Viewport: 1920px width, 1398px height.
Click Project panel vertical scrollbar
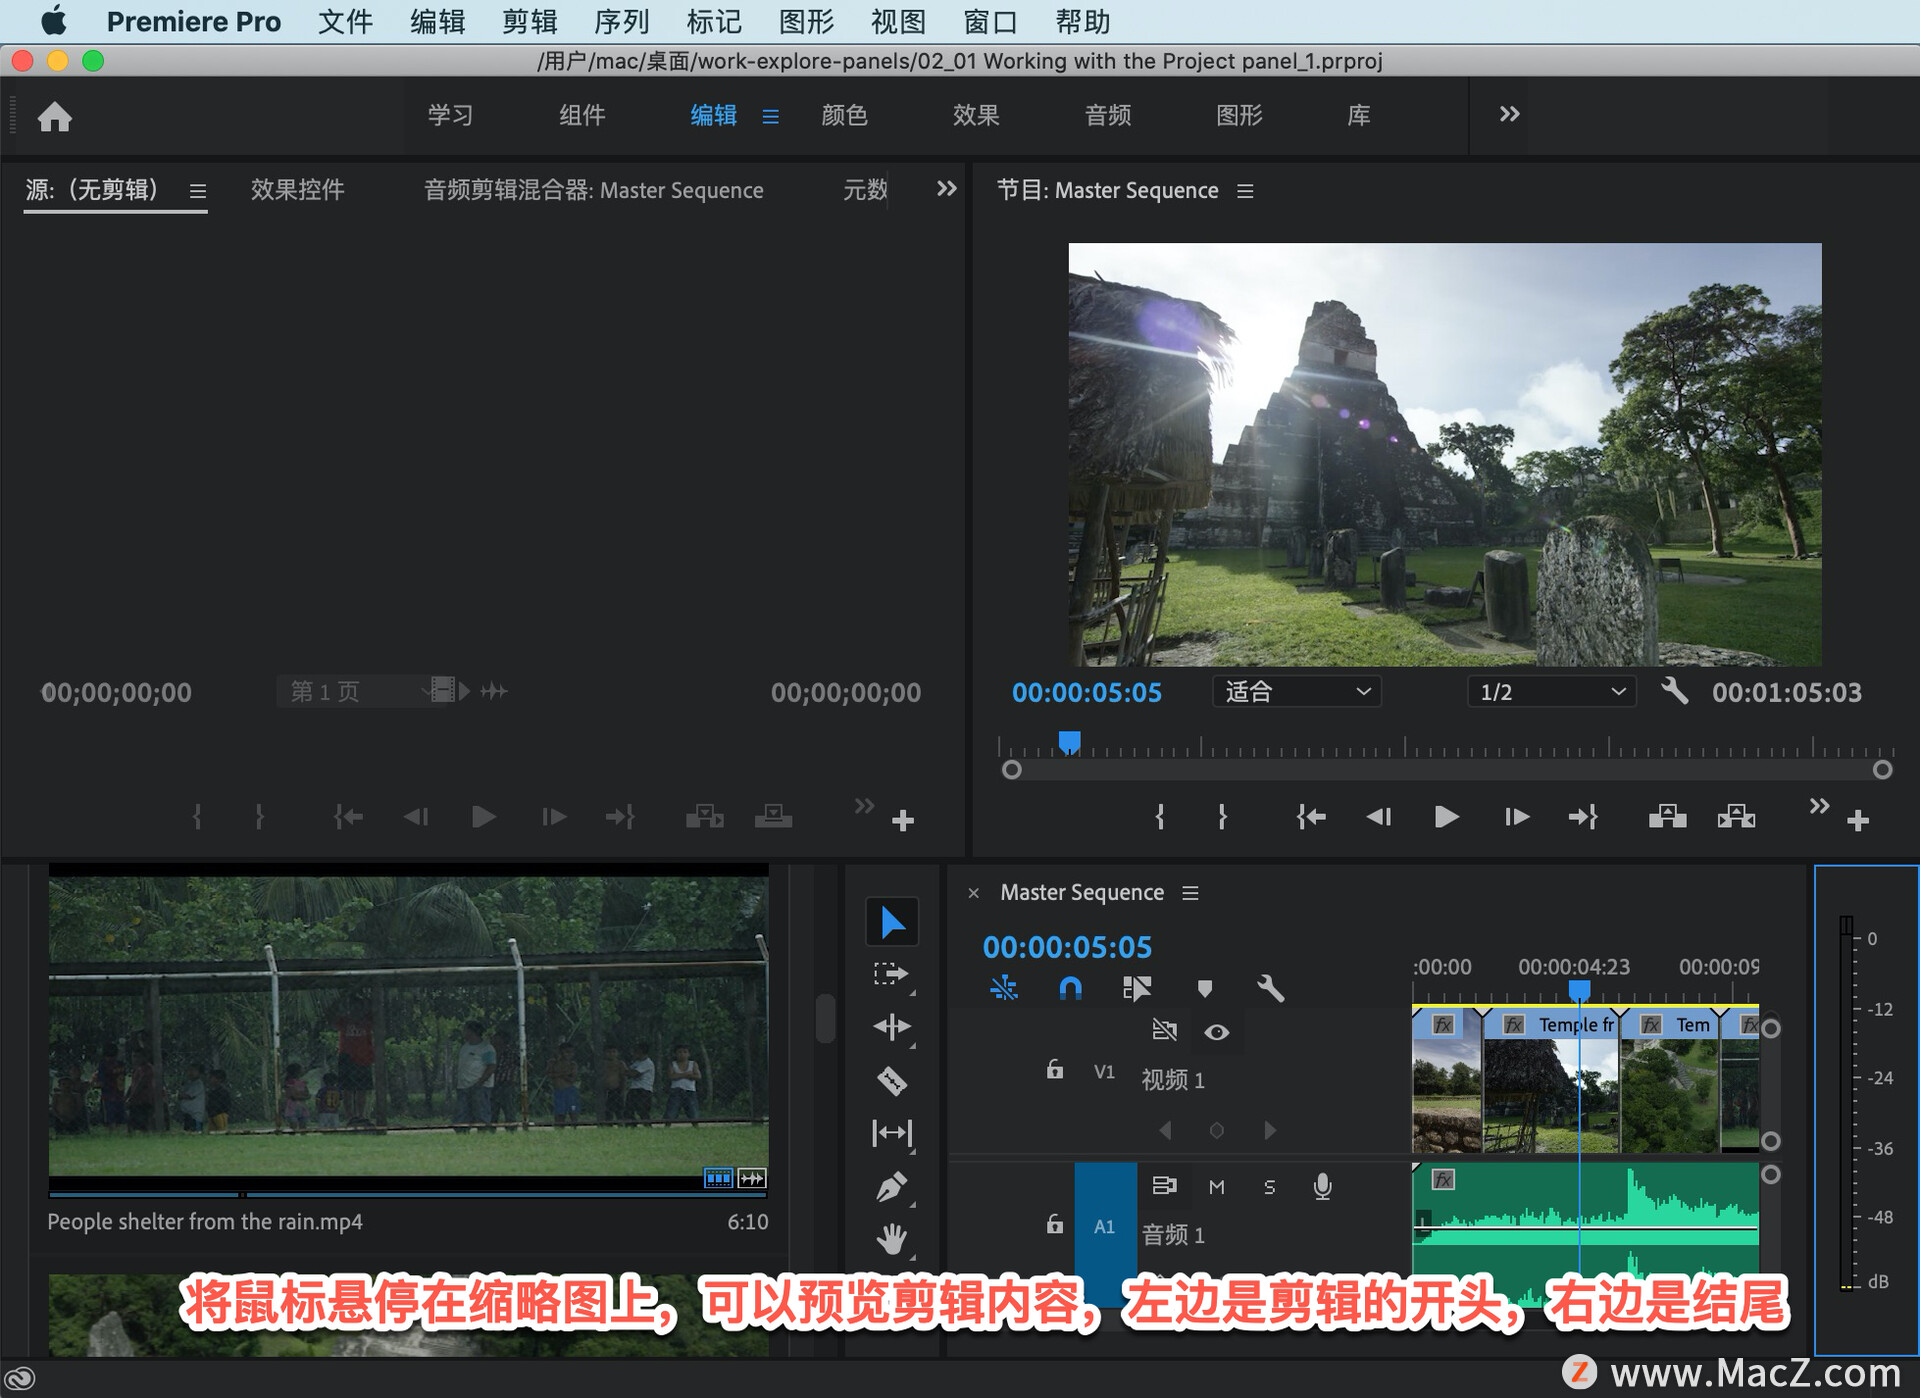[824, 1018]
